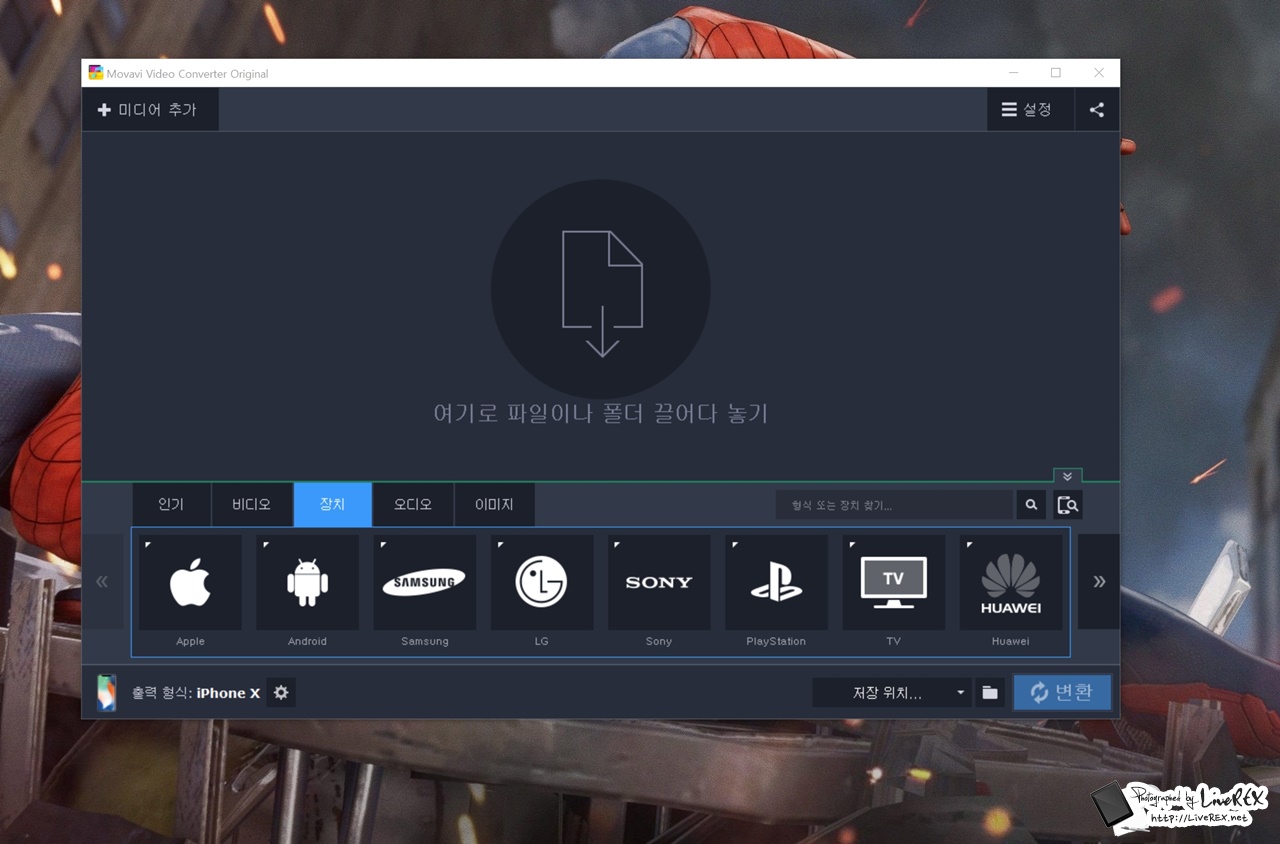Click the detect device icon
This screenshot has width=1280, height=844.
tap(1068, 505)
